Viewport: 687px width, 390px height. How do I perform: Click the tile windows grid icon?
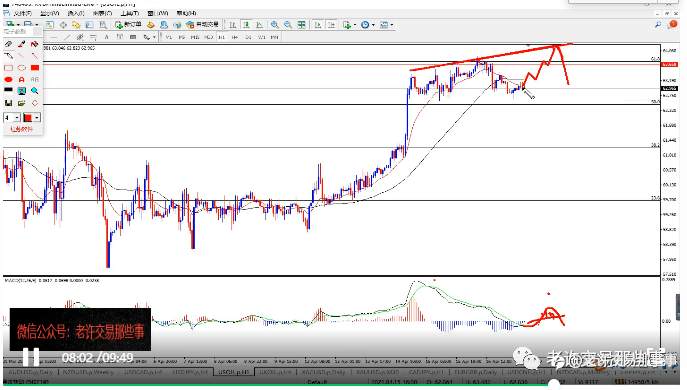(301, 25)
